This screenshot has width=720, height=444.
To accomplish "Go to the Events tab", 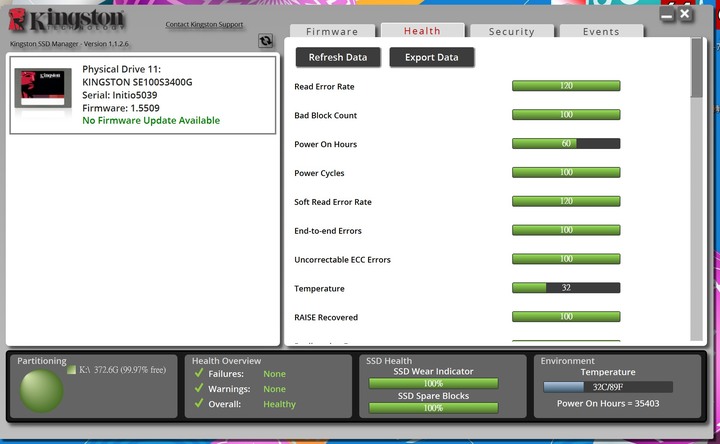I will coord(601,31).
